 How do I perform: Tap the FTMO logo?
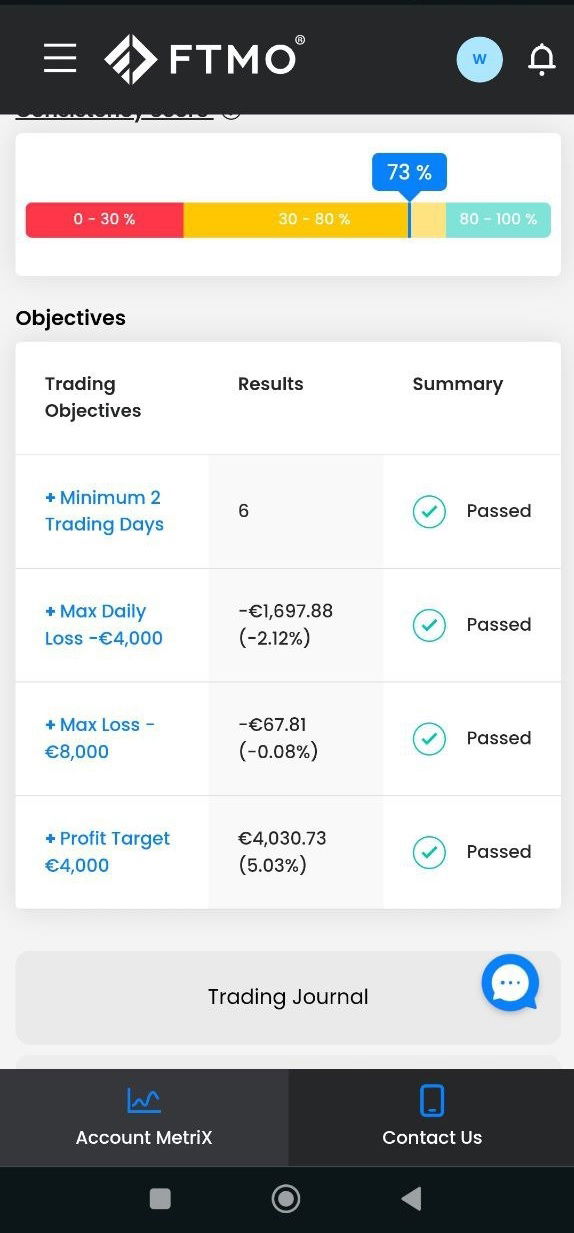[204, 59]
